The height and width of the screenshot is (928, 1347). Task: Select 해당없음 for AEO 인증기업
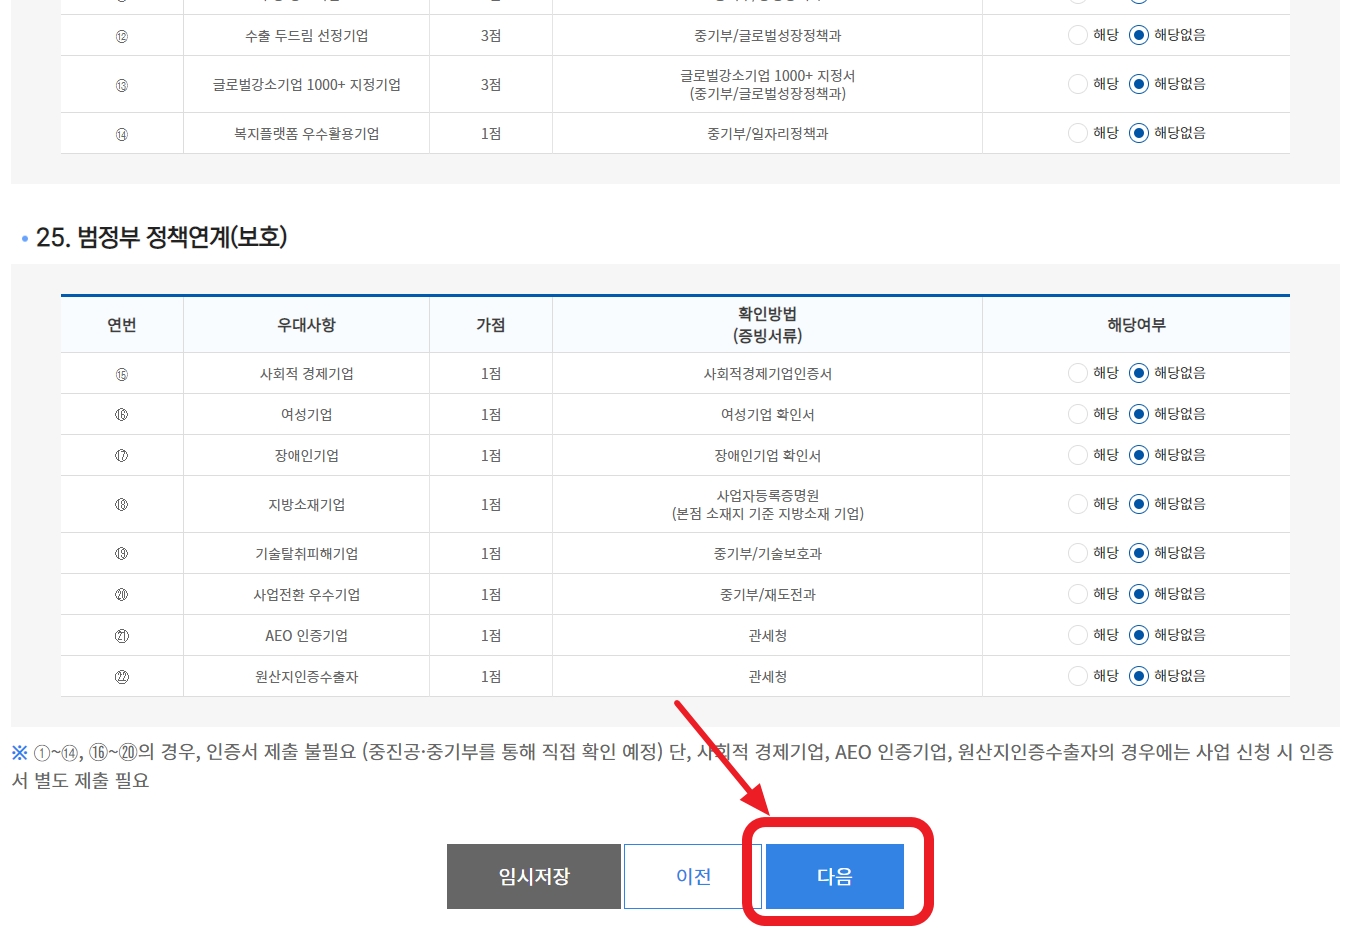pos(1138,635)
